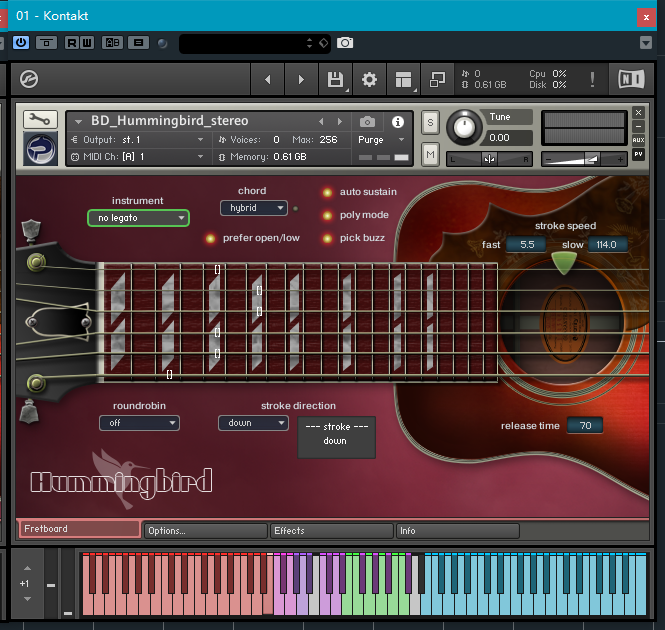665x630 pixels.
Task: Open the MIDI Ch dropdown
Action: pyautogui.click(x=138, y=157)
